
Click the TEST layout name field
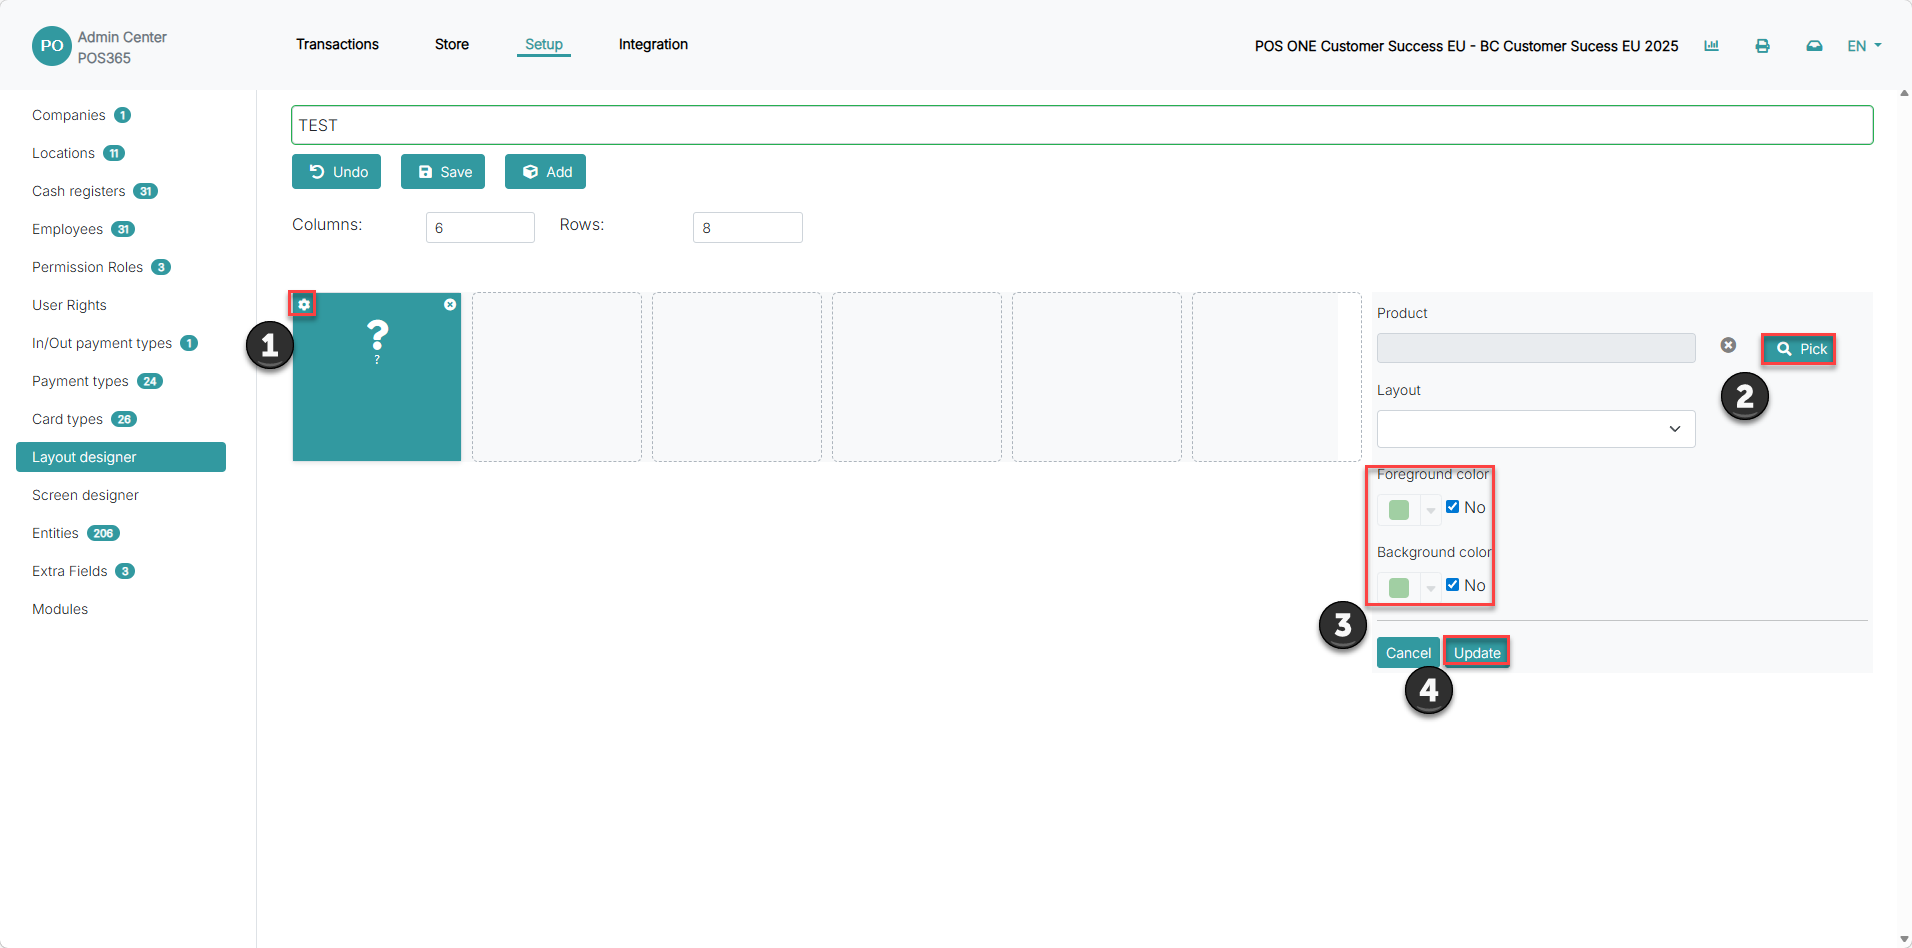1082,125
